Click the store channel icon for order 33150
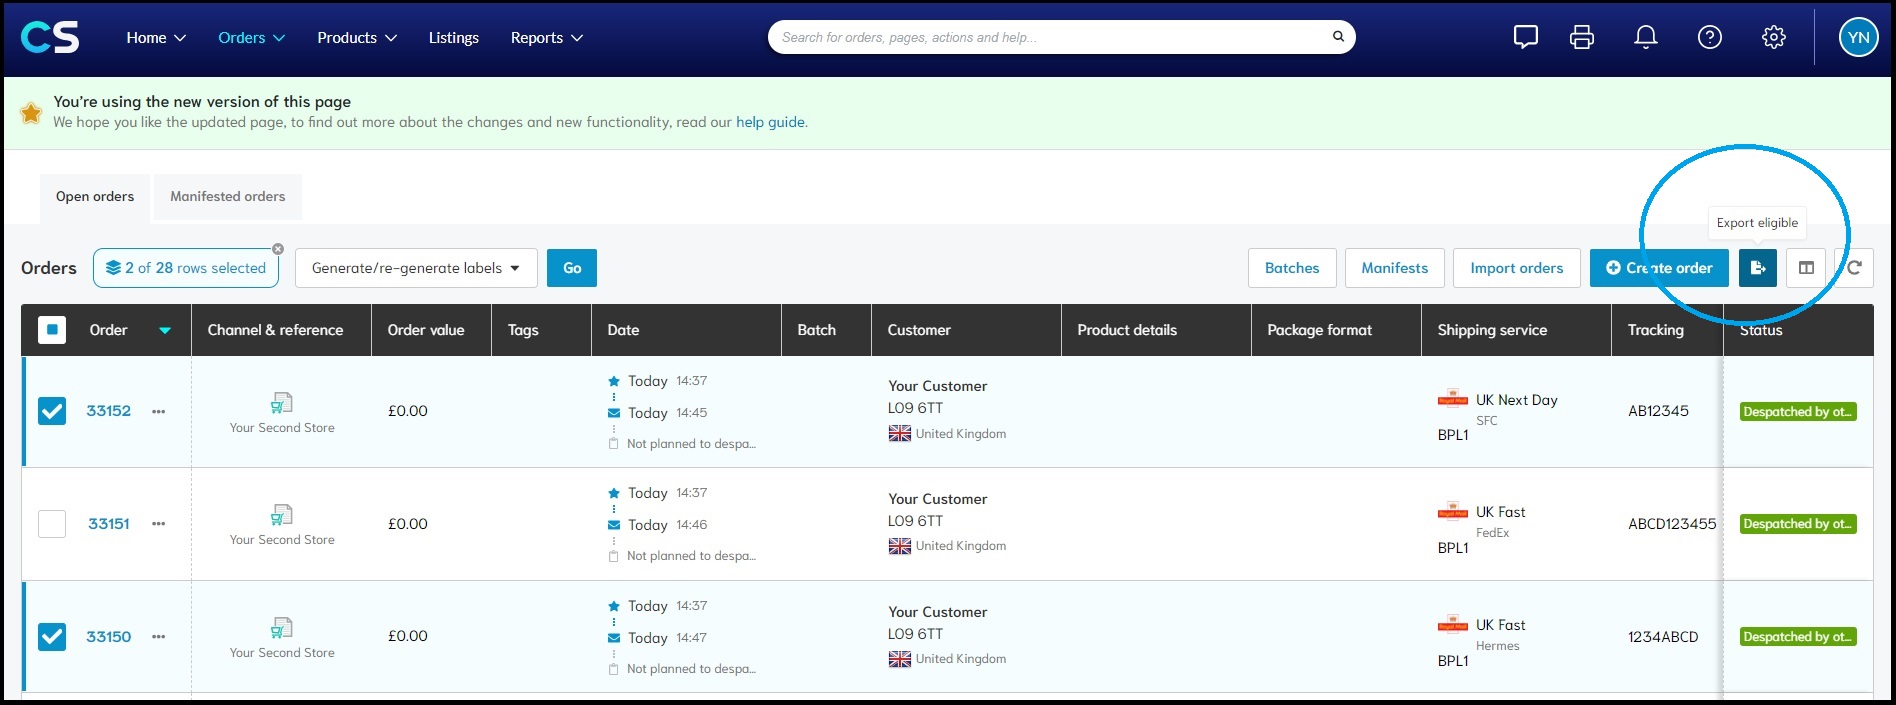This screenshot has height=705, width=1896. (282, 627)
